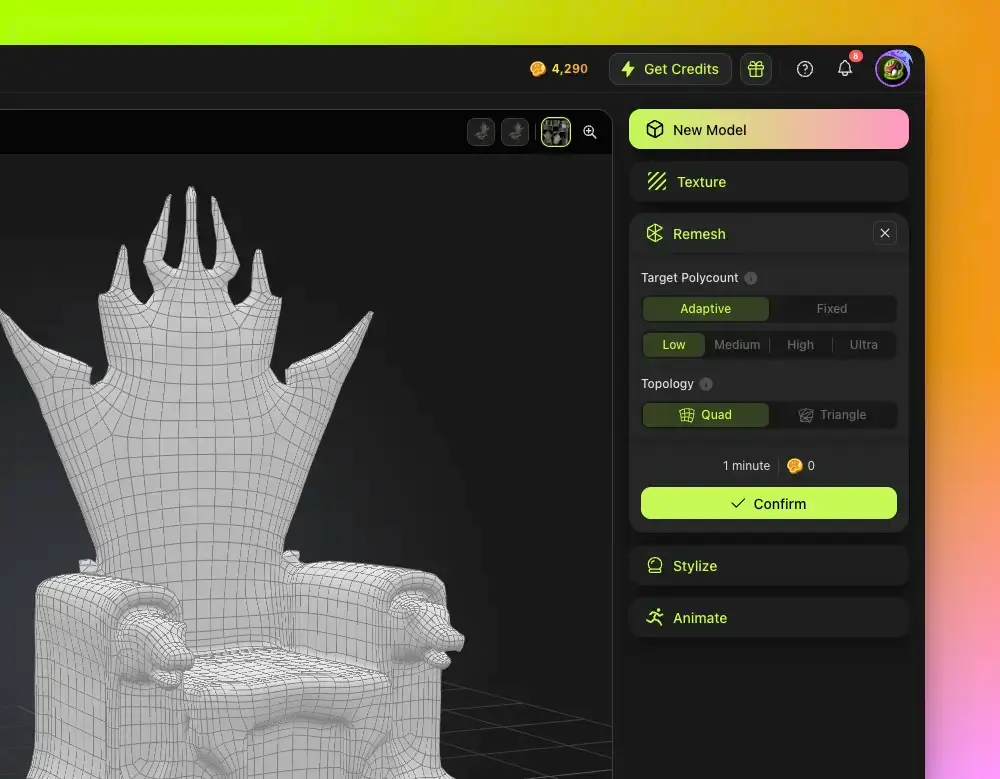Viewport: 1000px width, 779px height.
Task: Select the High polycount option
Action: (x=800, y=344)
